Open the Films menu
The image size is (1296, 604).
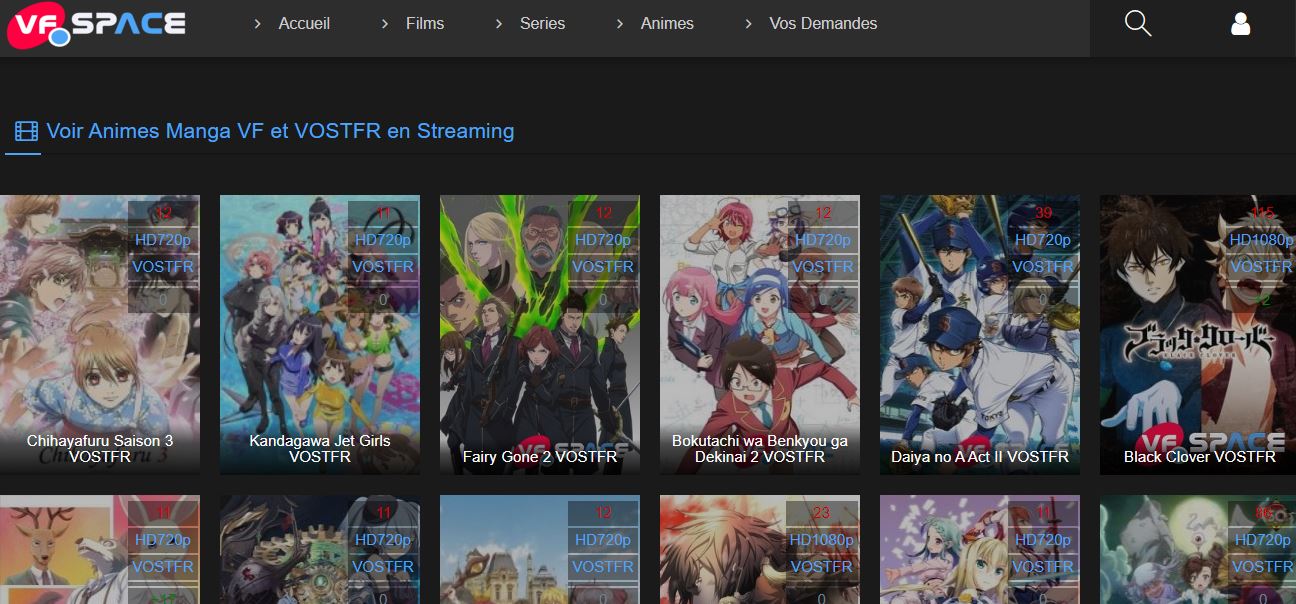click(x=425, y=23)
